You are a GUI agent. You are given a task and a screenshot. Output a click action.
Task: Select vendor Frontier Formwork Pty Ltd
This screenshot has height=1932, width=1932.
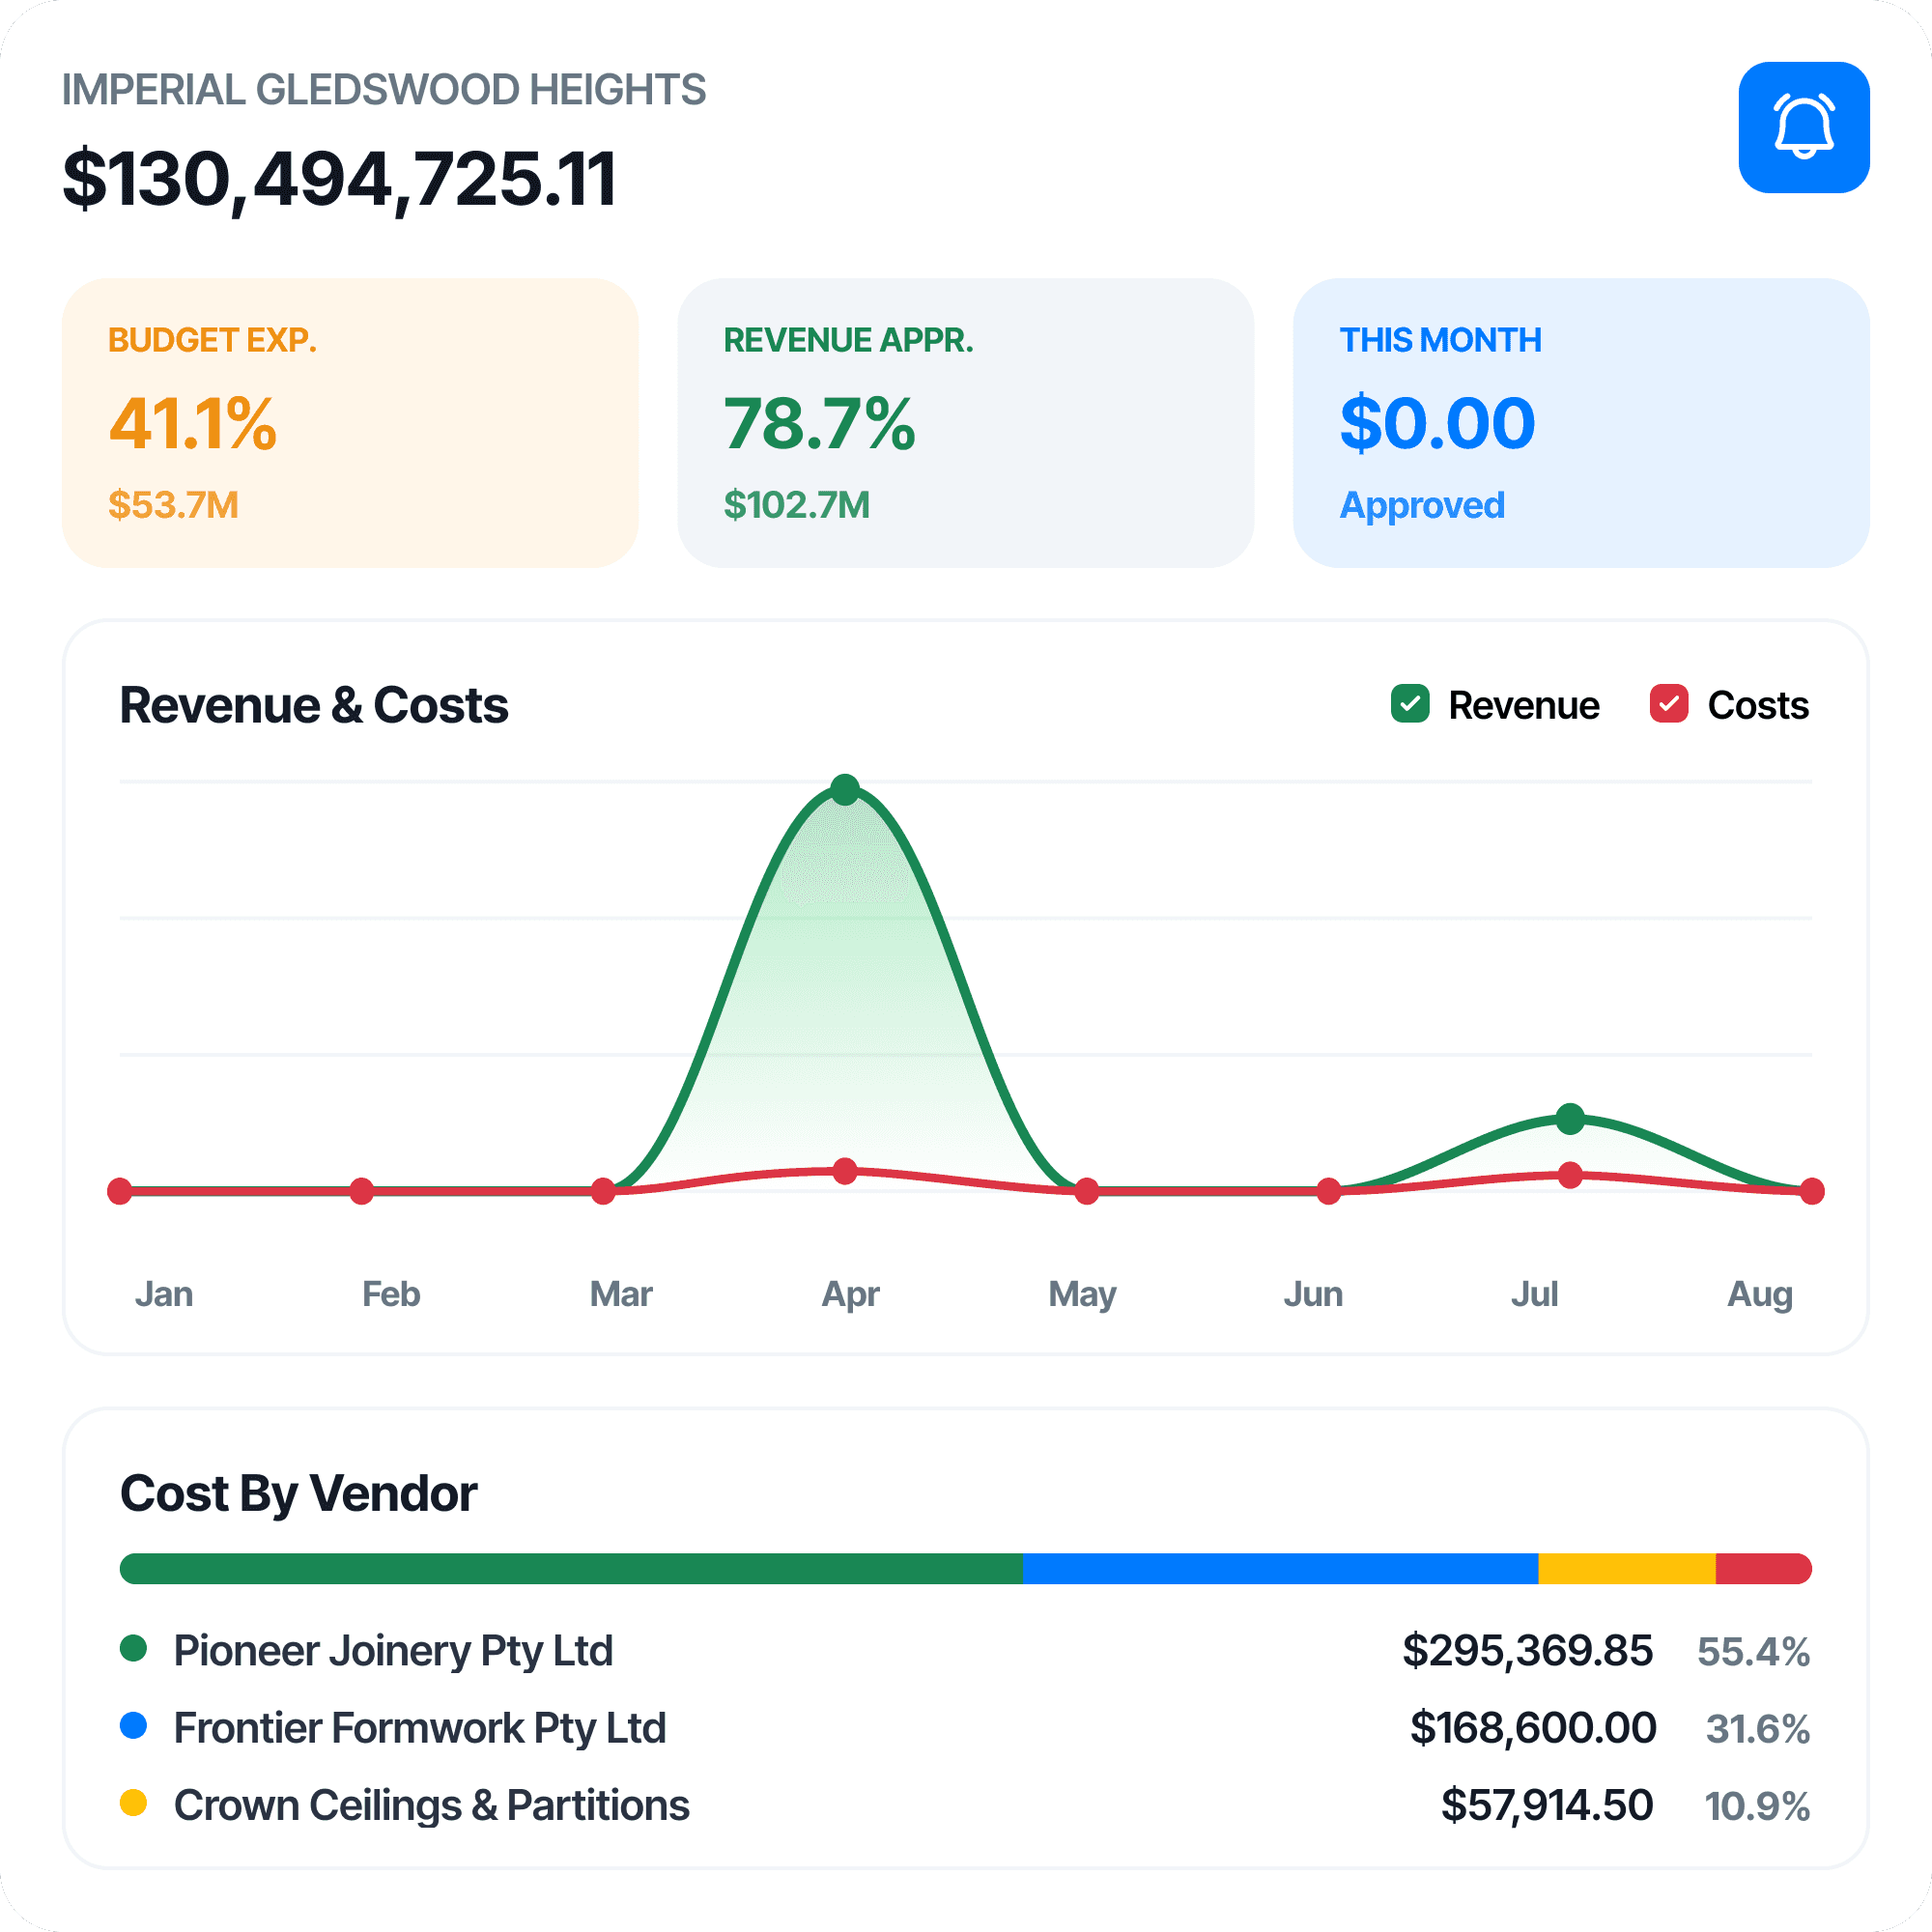420,1728
